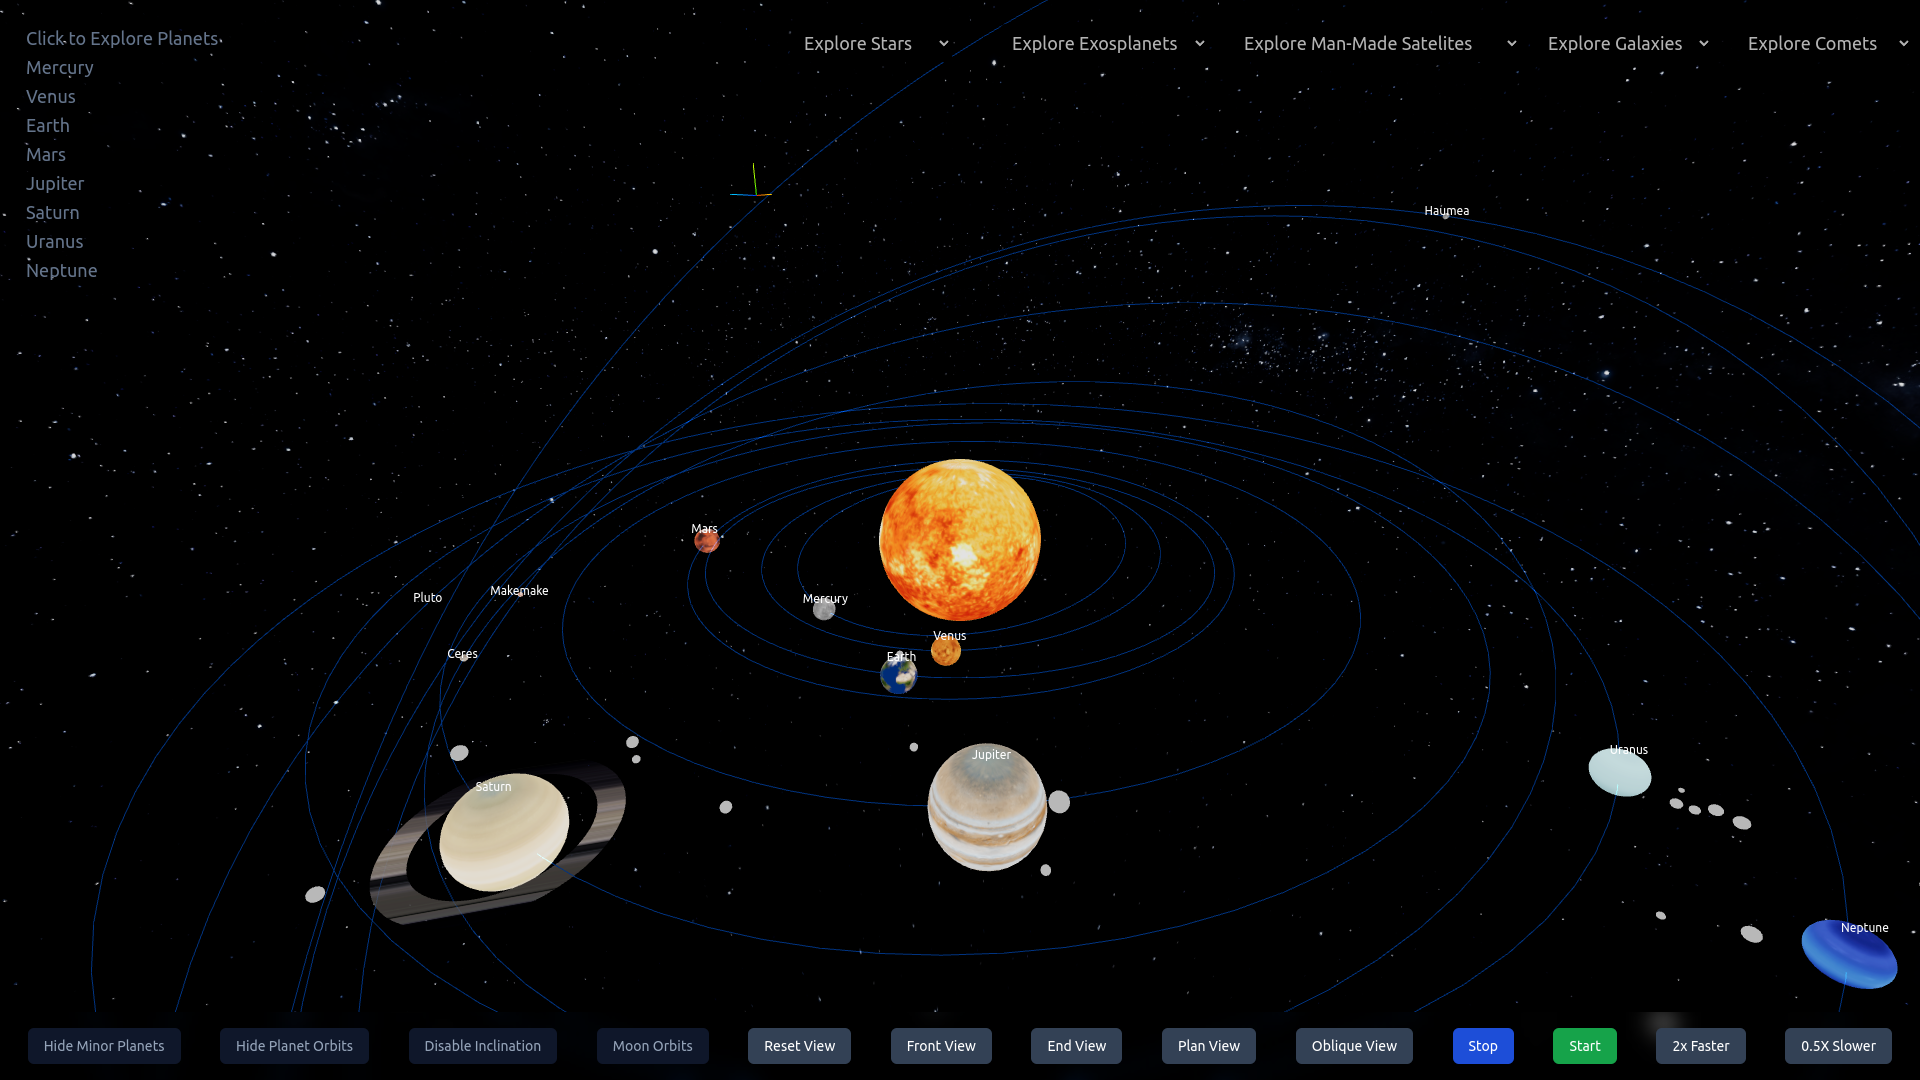Select the blue Neptune planet model
The width and height of the screenshot is (1920, 1080).
pyautogui.click(x=1848, y=955)
